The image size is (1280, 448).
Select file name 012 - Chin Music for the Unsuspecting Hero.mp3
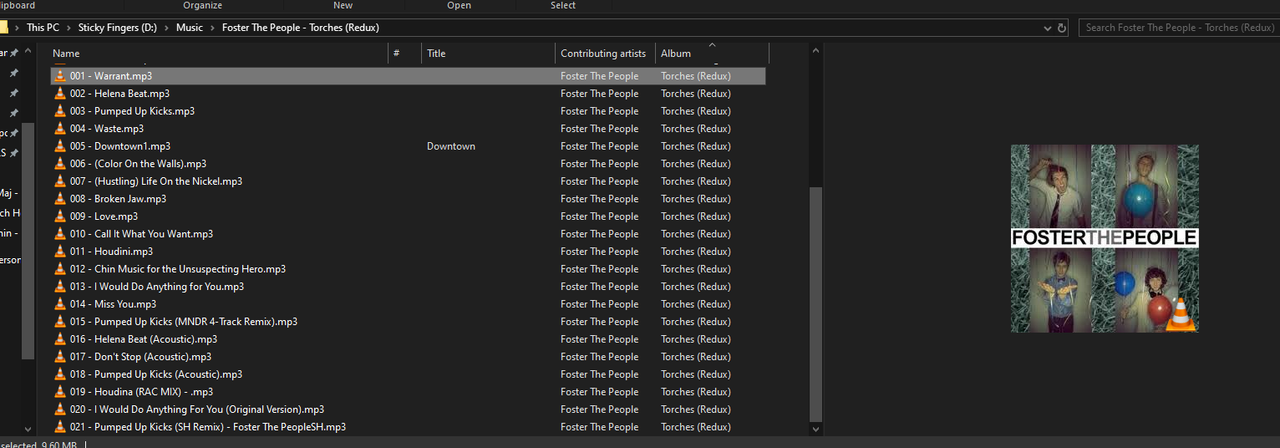178,269
